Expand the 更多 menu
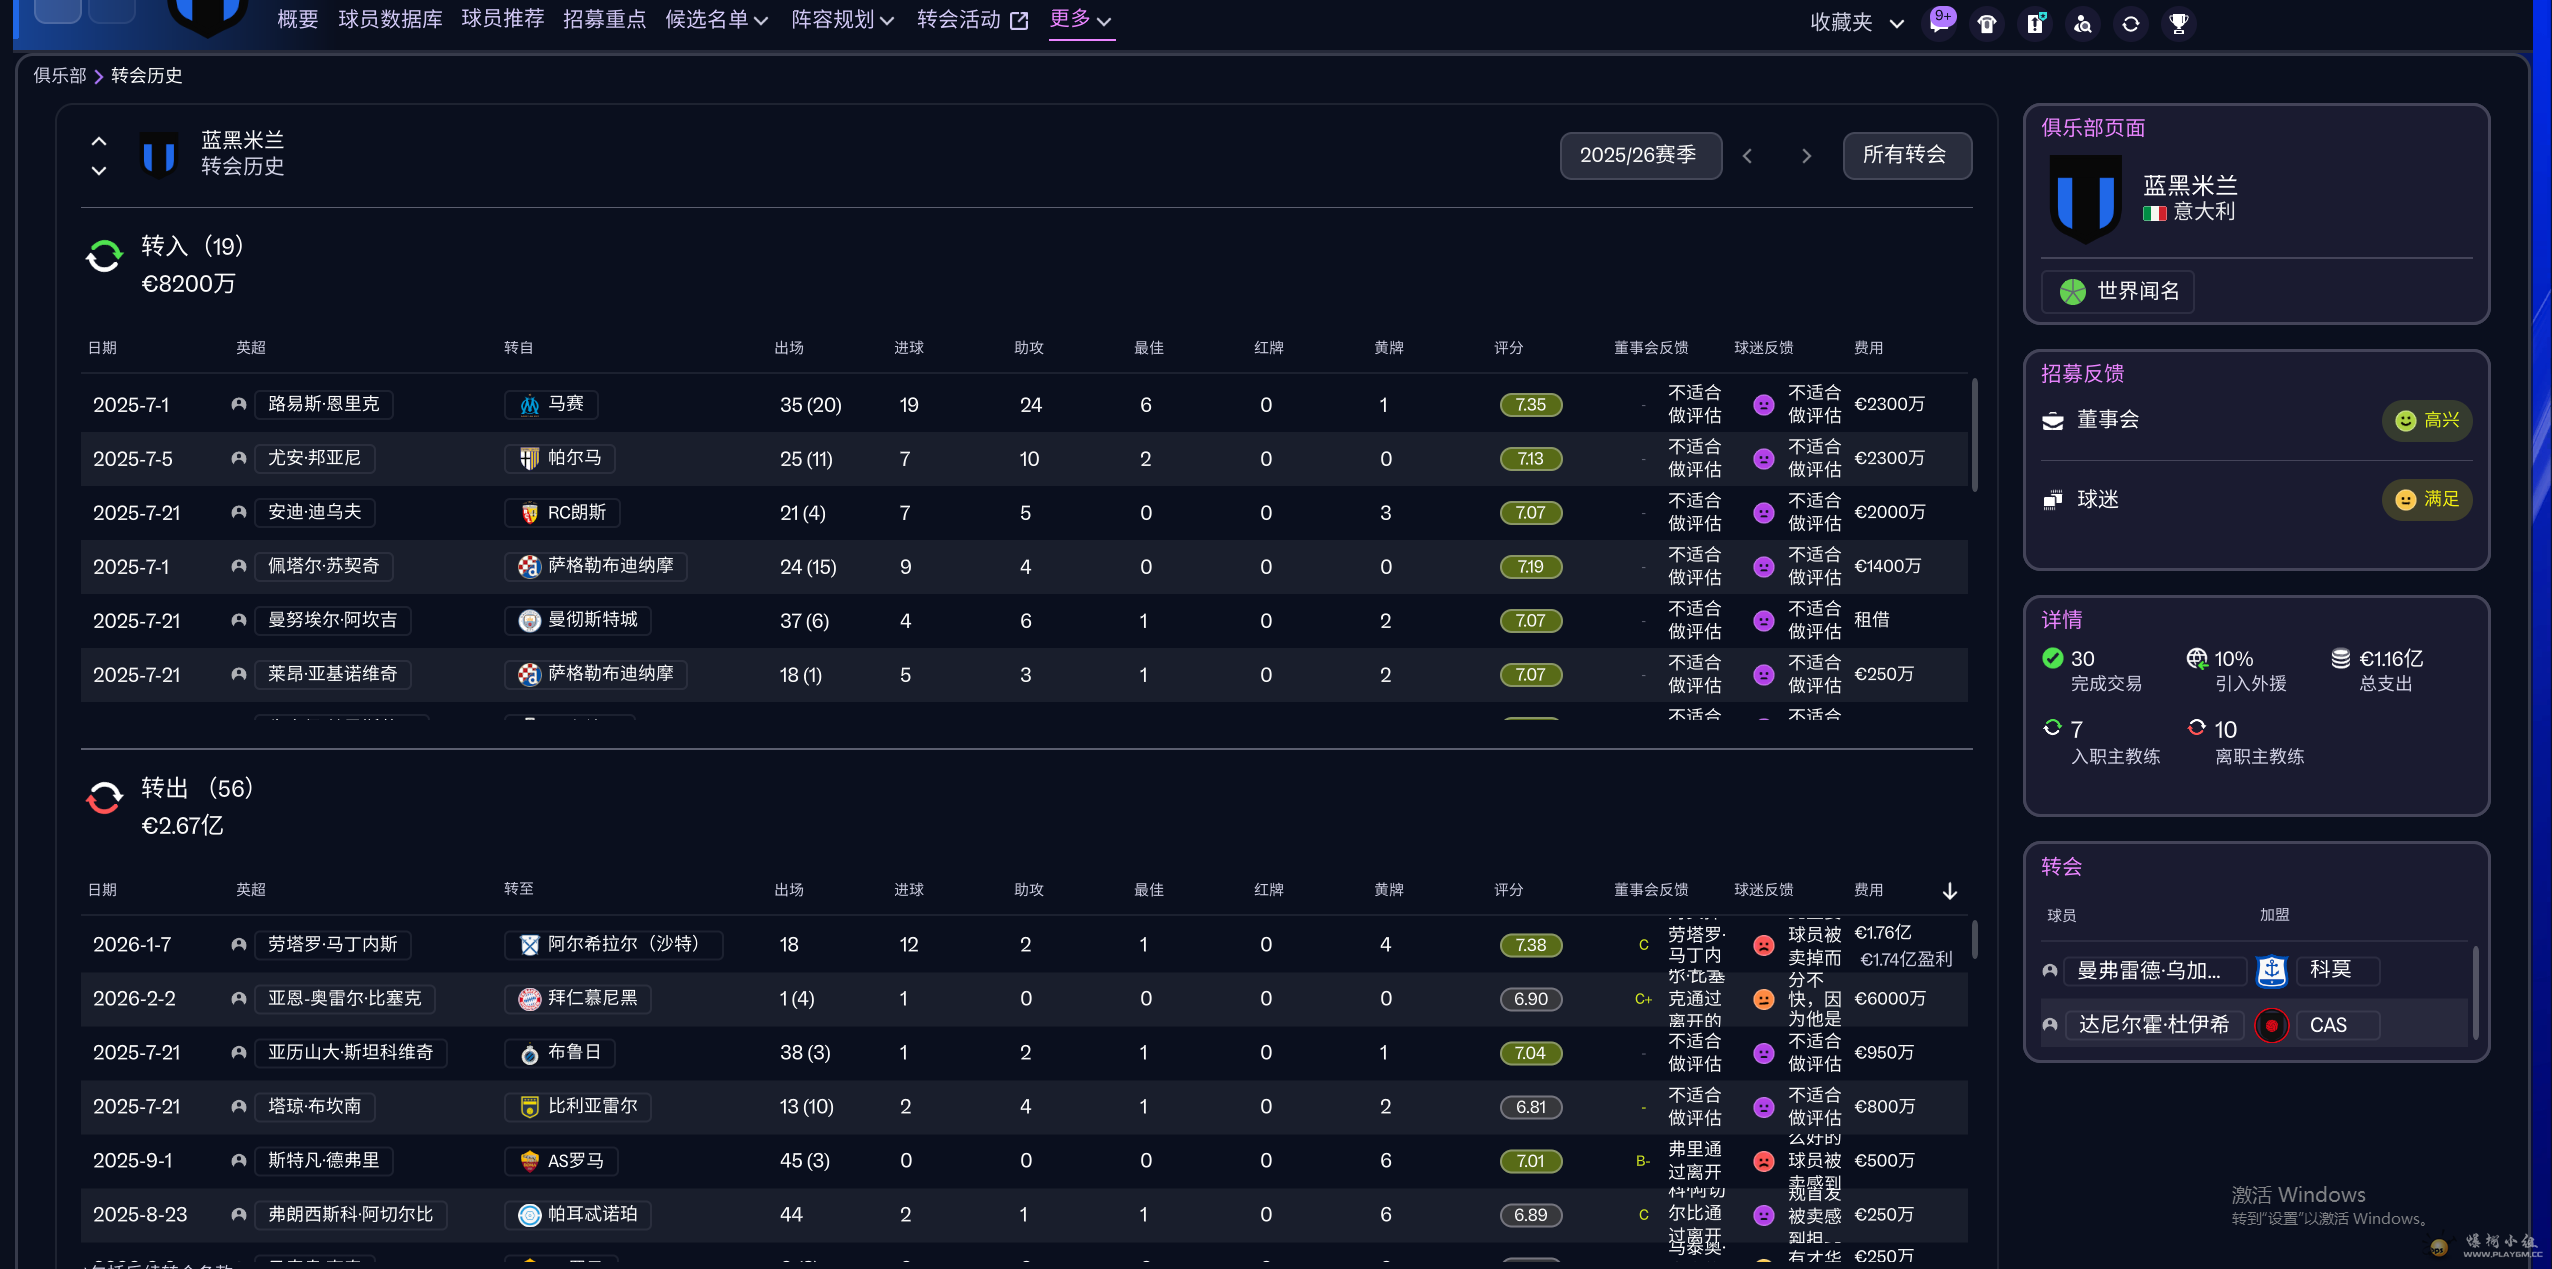Image resolution: width=2552 pixels, height=1269 pixels. point(1081,19)
